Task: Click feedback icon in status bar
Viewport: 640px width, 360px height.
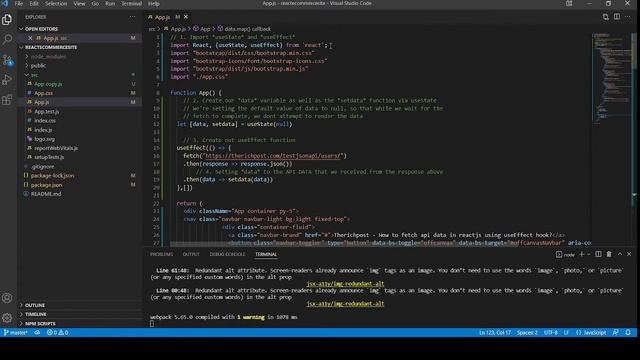Action: [616, 333]
